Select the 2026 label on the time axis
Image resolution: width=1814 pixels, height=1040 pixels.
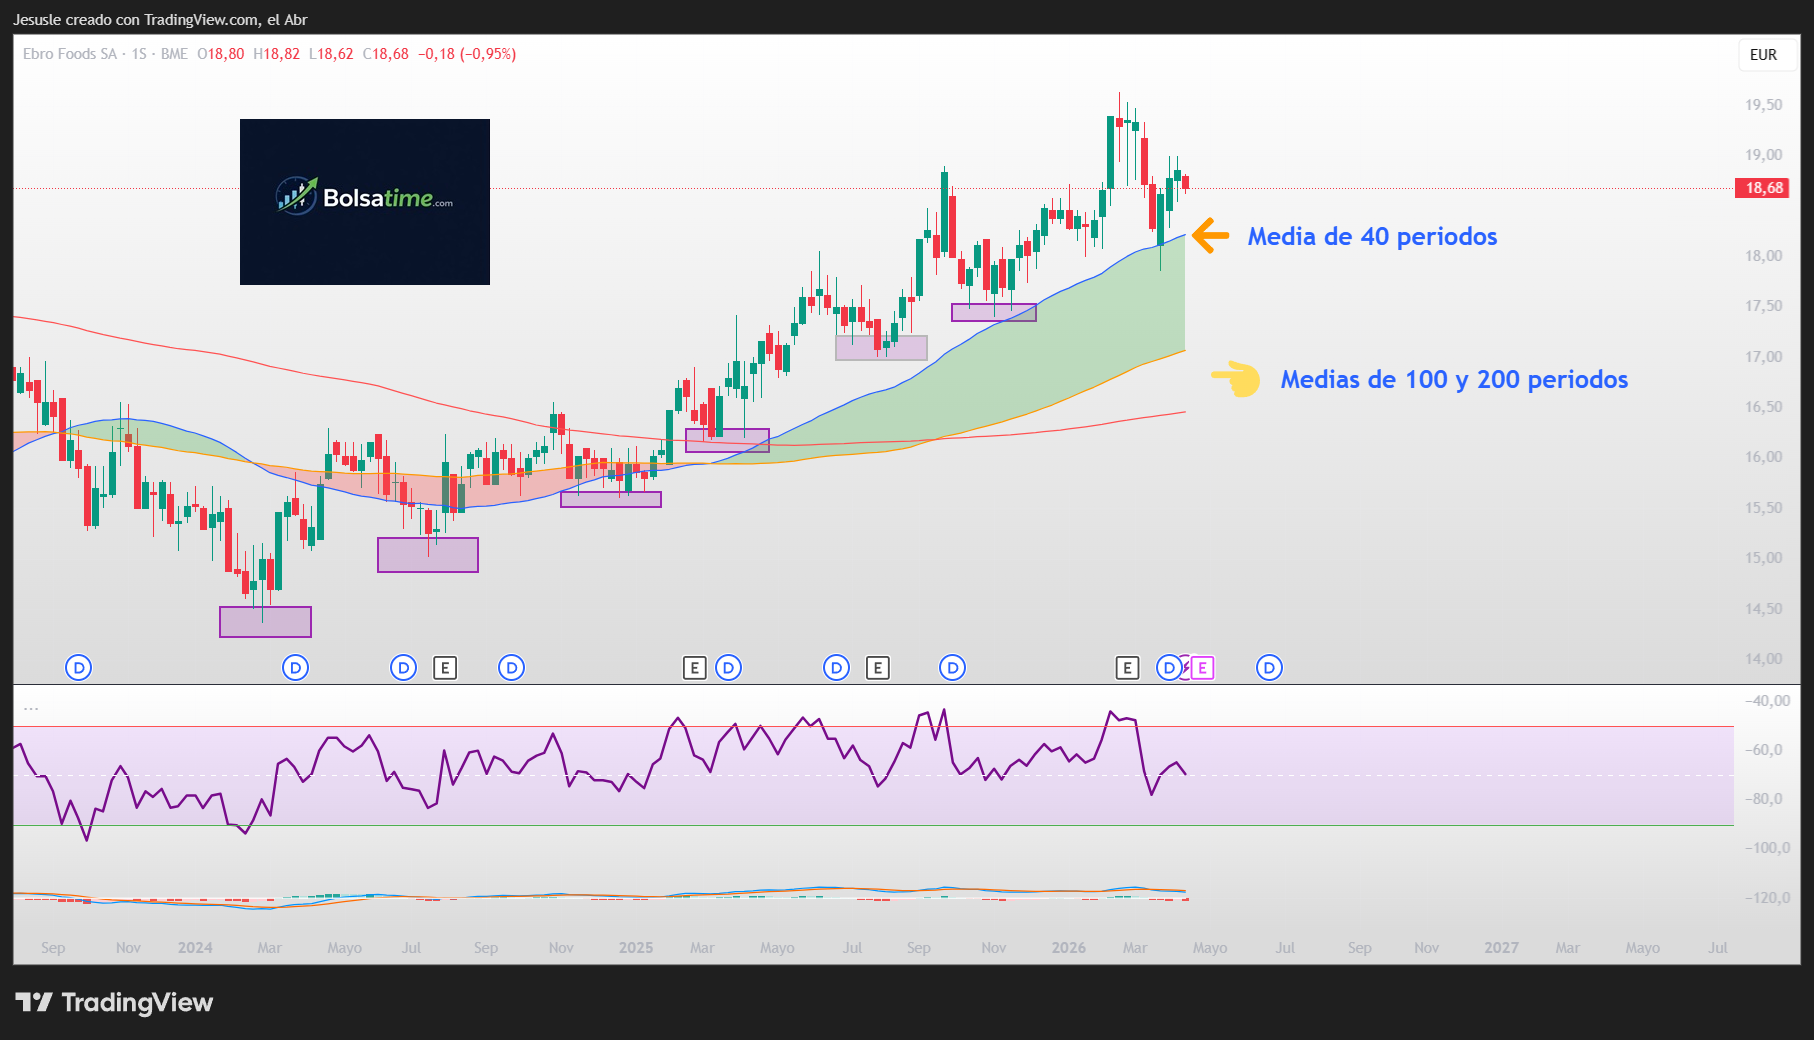[x=1070, y=947]
